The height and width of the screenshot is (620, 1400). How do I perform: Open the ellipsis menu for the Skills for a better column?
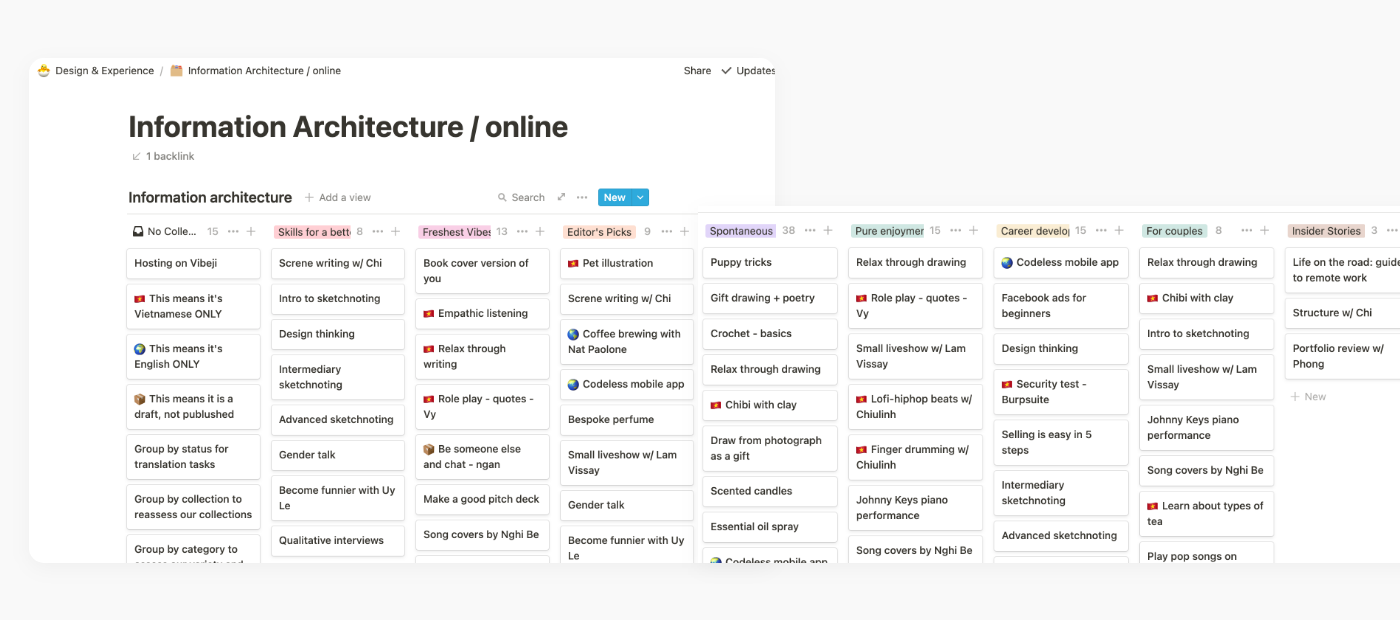click(x=378, y=232)
